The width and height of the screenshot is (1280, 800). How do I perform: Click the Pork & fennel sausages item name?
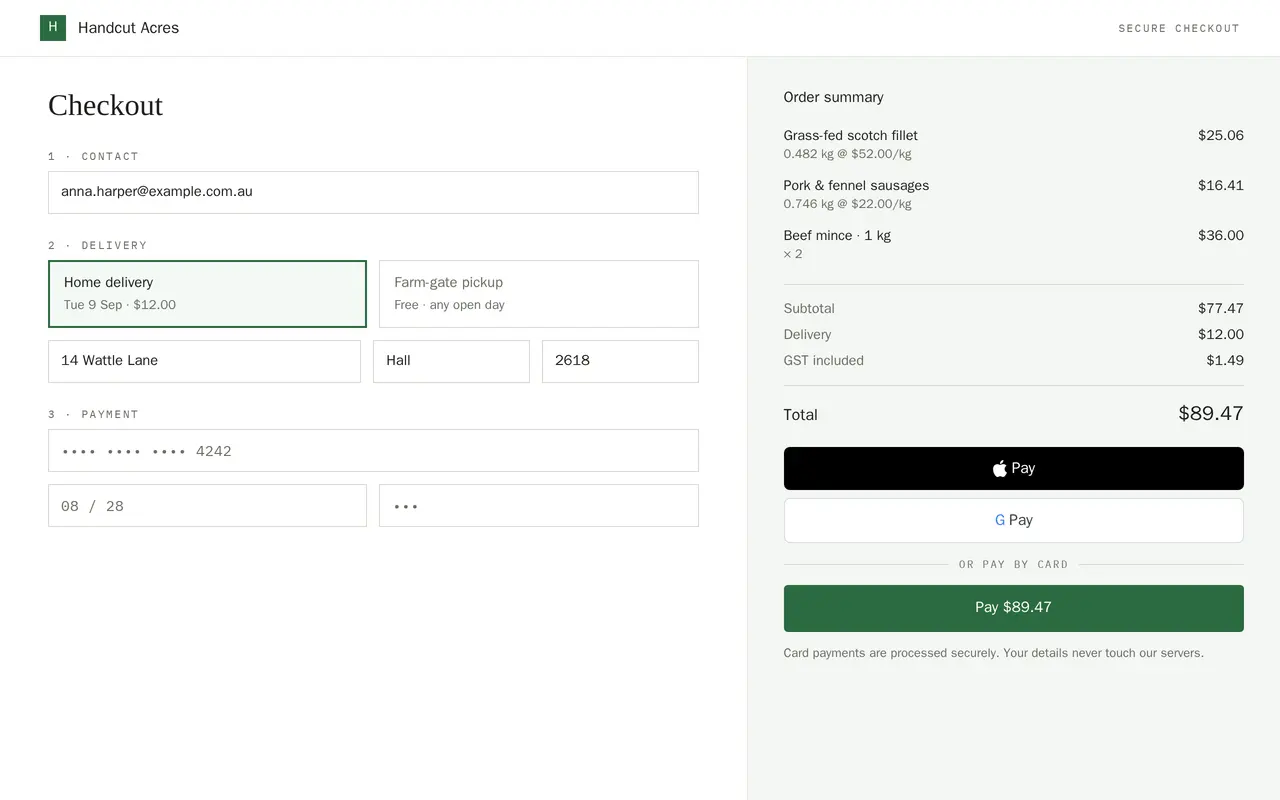tap(856, 185)
